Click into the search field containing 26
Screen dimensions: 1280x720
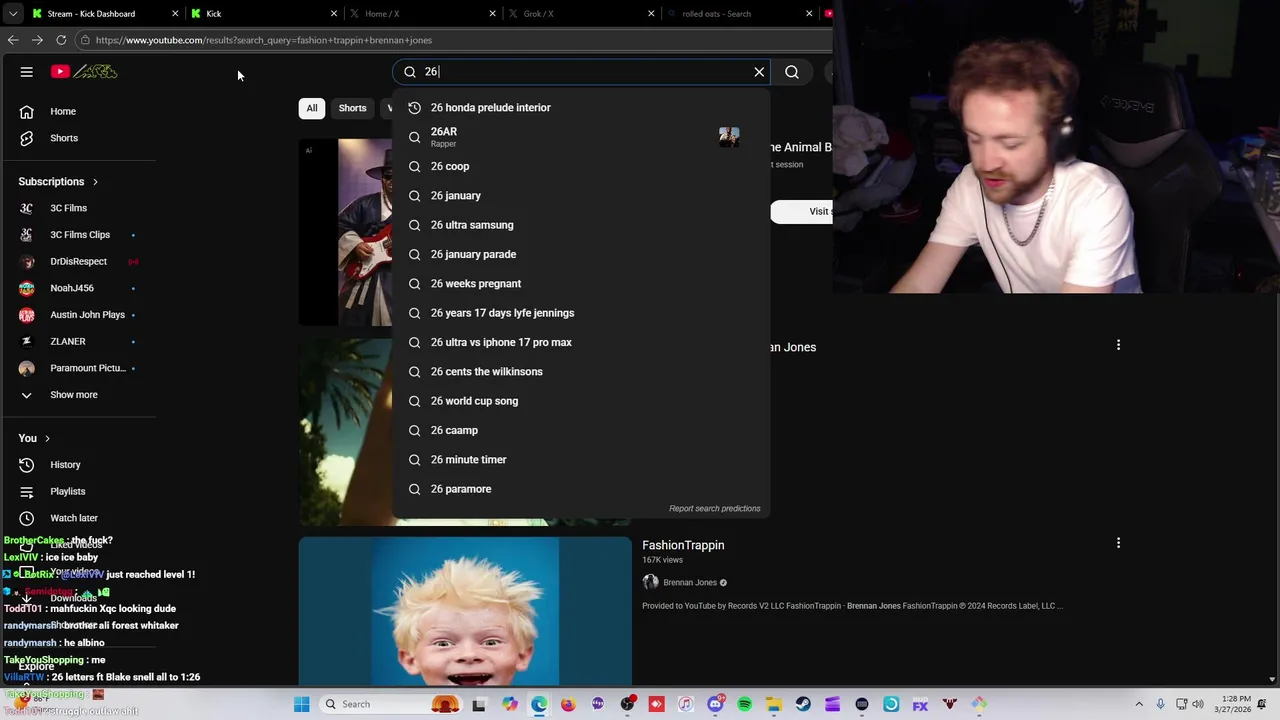coord(580,72)
